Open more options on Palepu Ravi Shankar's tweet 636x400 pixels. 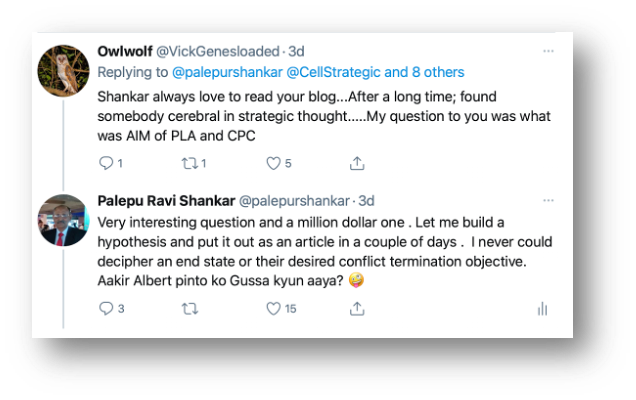(548, 200)
